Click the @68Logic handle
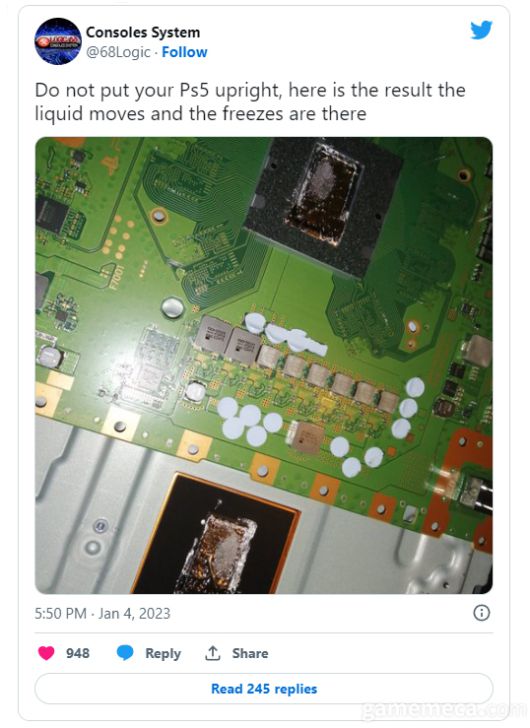 [118, 52]
